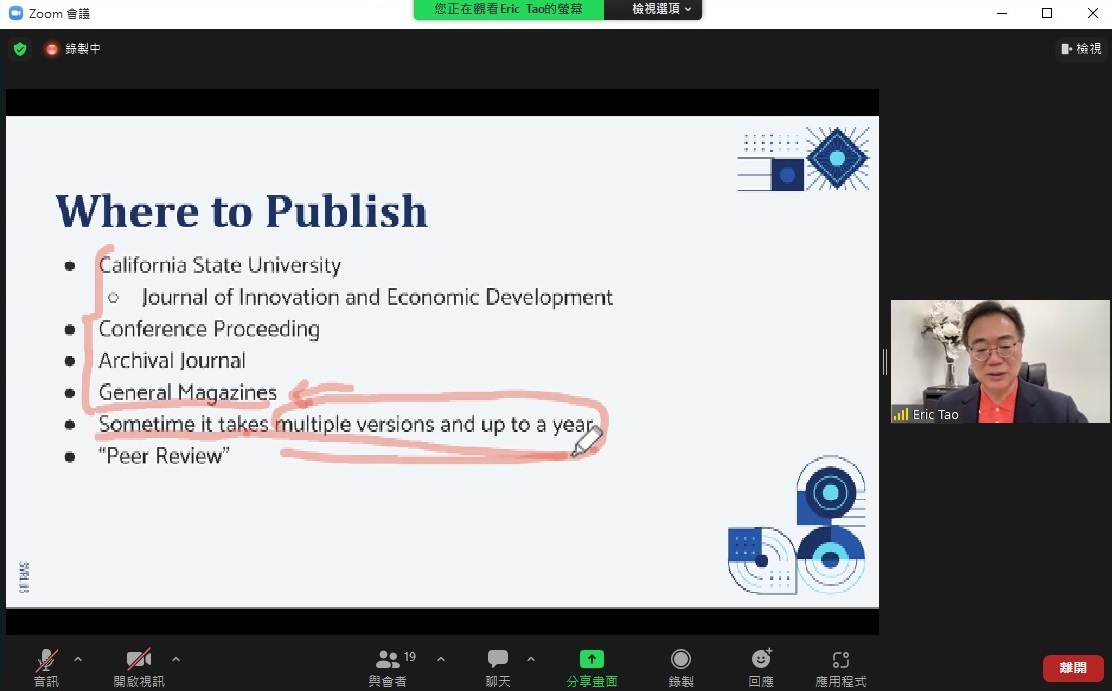Open the View layout button top right
1112x691 pixels.
click(x=1081, y=49)
